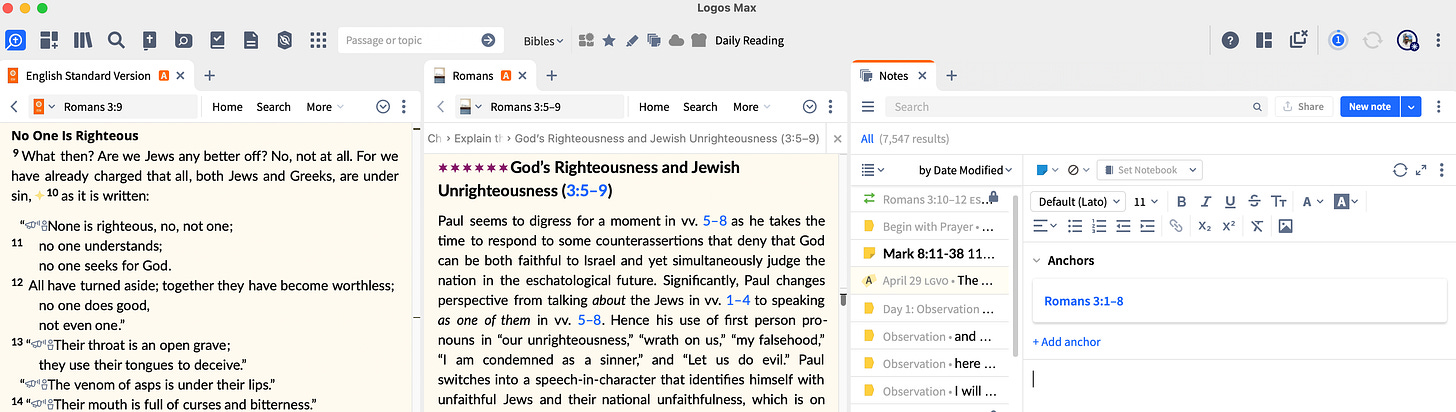Go back in the Romans commentary panel

(440, 107)
